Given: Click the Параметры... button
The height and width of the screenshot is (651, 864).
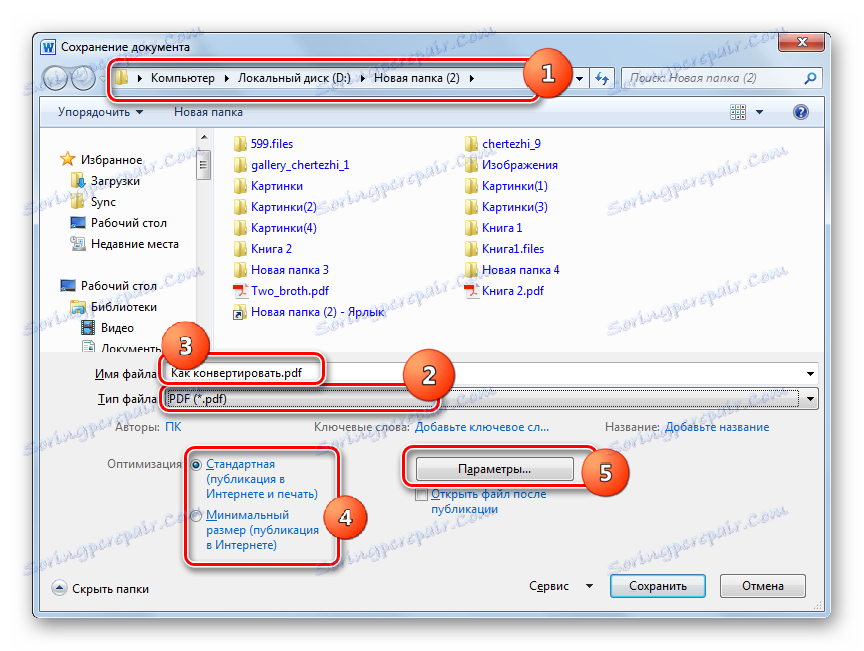Looking at the screenshot, I should point(494,469).
